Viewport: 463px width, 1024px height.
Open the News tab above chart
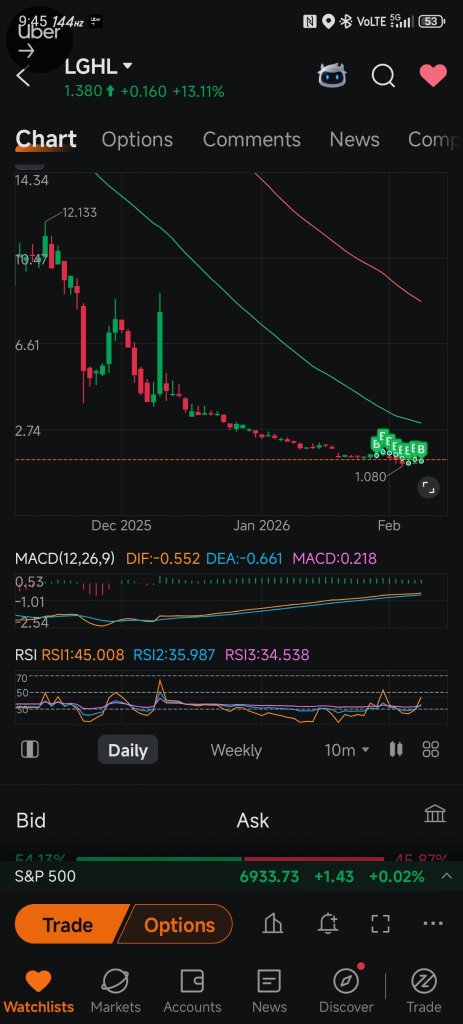click(x=355, y=139)
